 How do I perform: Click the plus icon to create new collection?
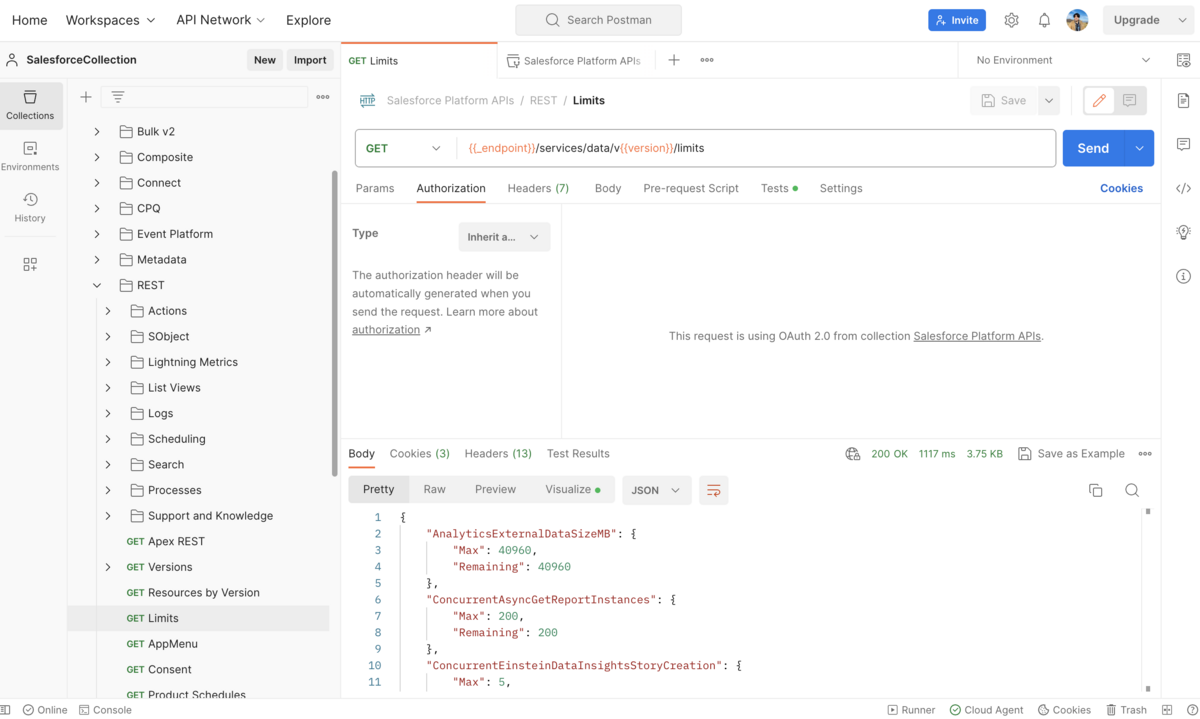click(x=86, y=97)
